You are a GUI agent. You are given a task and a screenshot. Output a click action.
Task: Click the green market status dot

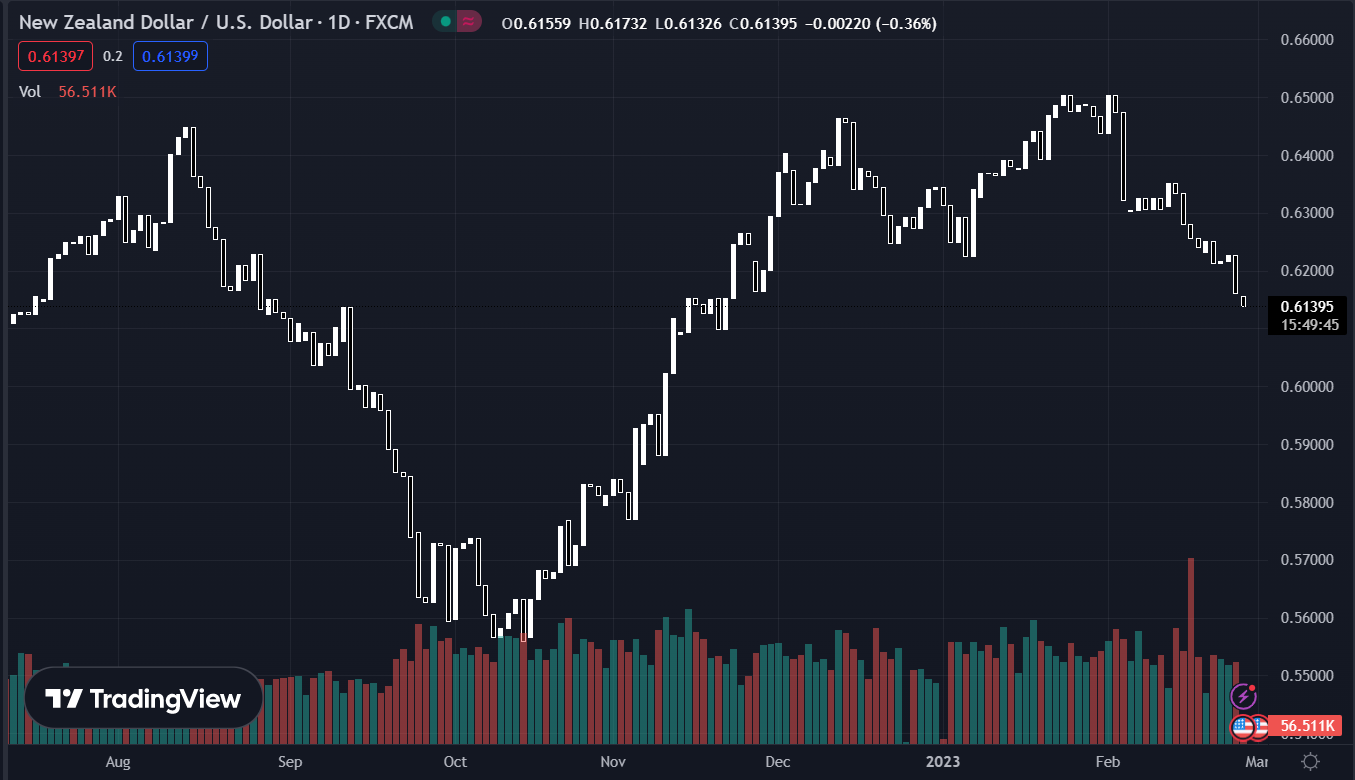(445, 22)
